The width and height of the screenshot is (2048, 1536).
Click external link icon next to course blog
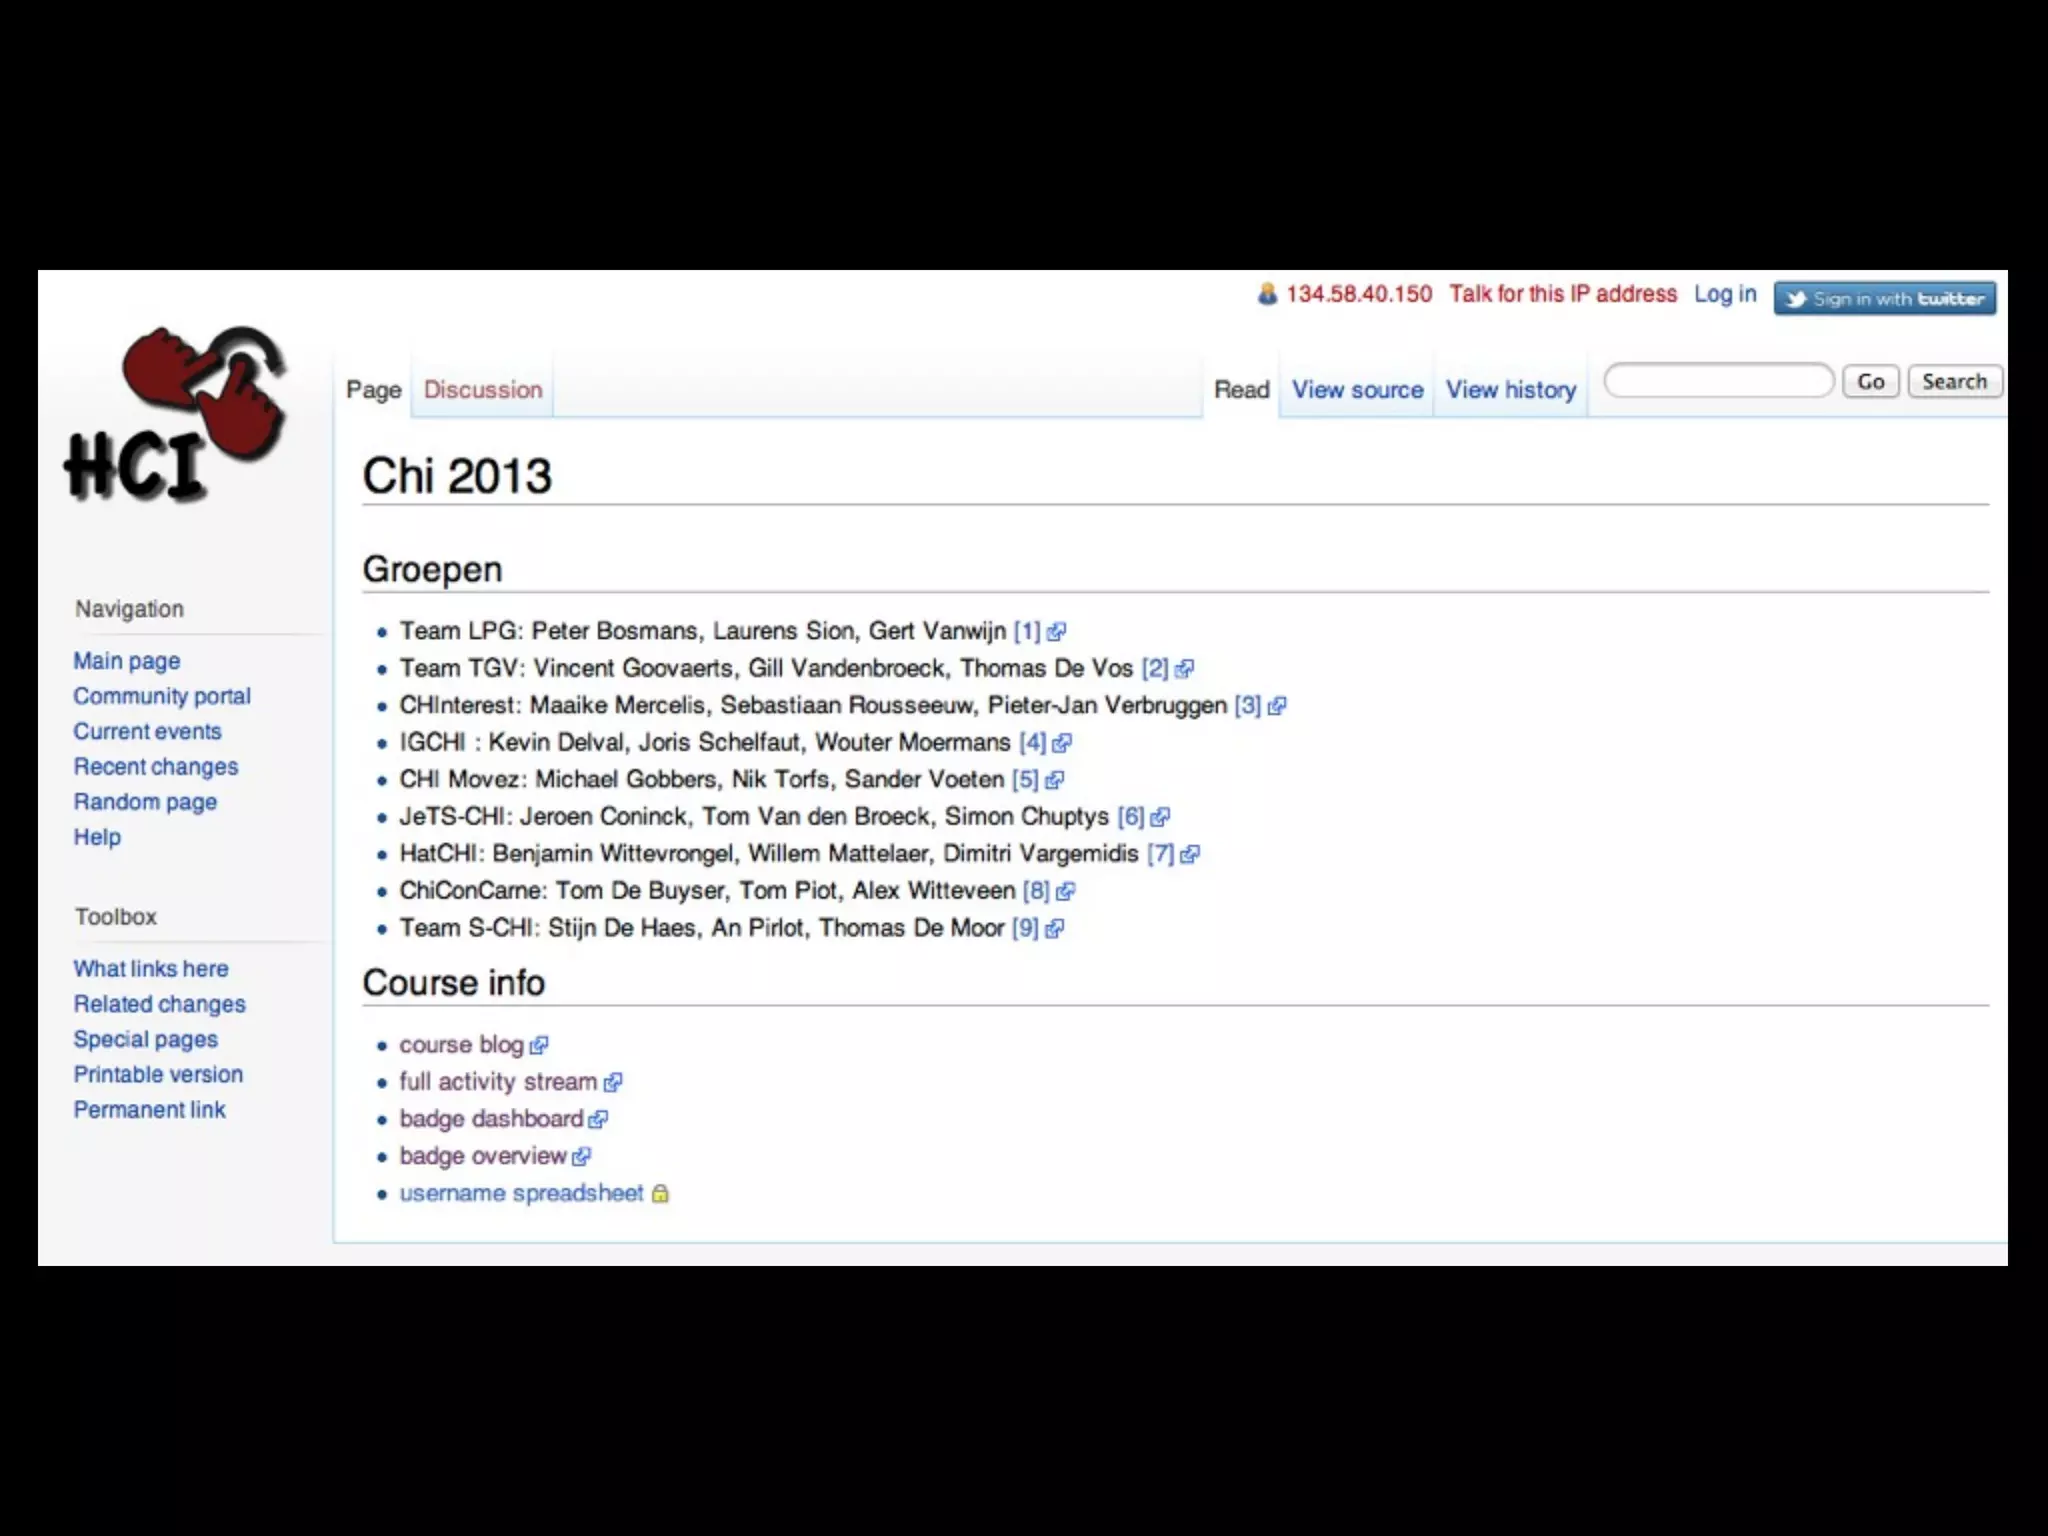[x=539, y=1046]
